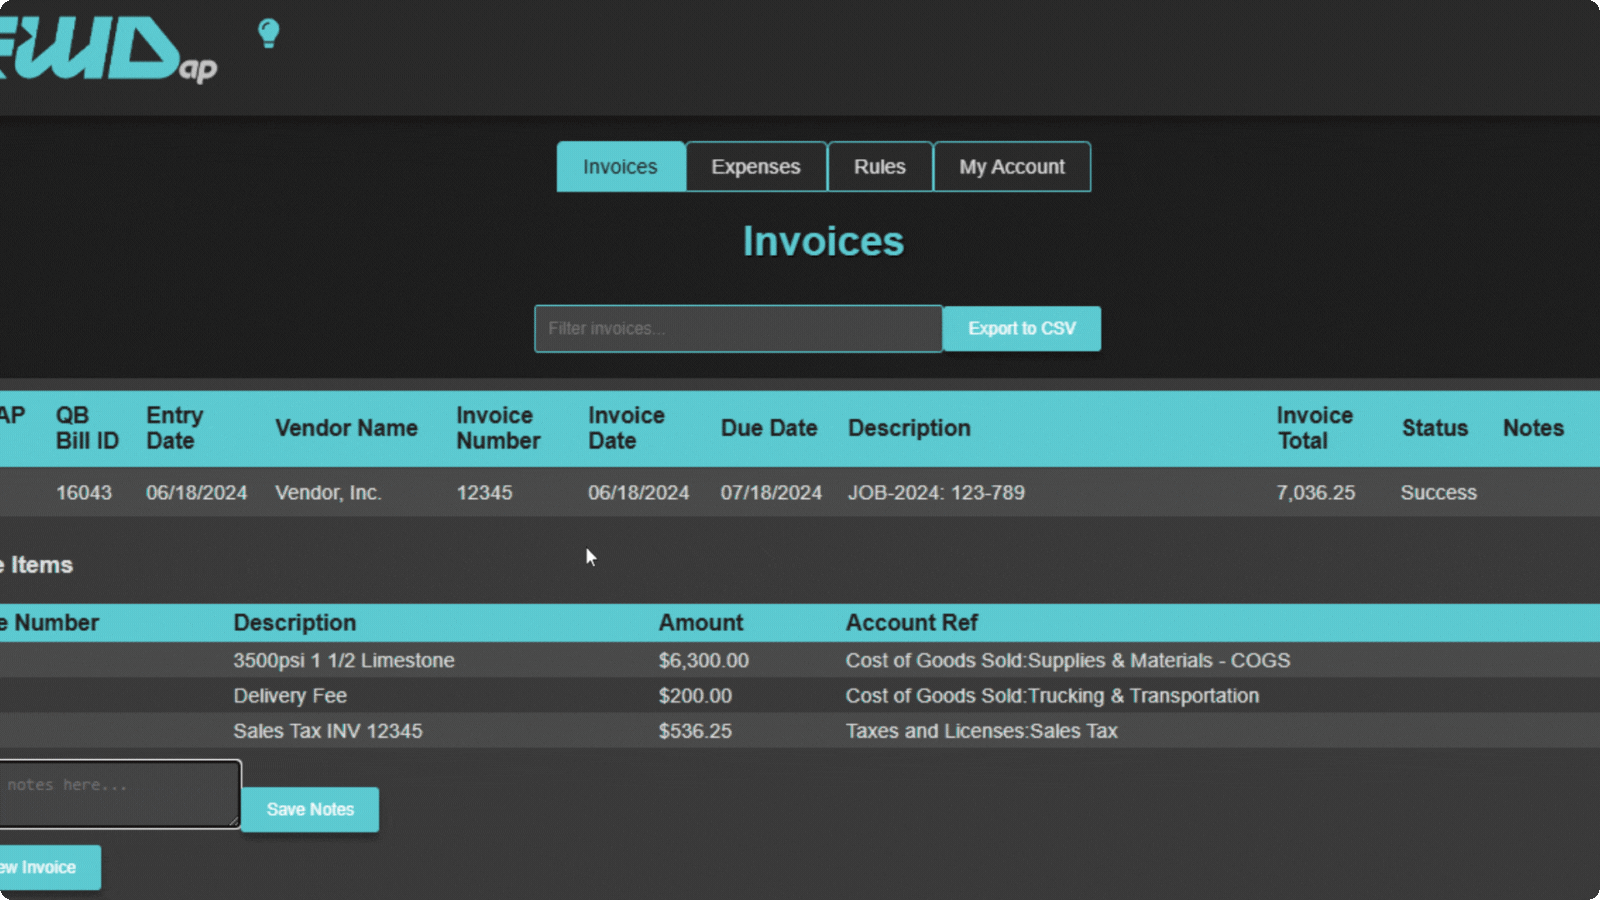Select the Delivery Fee line item
Screen dimensions: 1600x900
coord(800,695)
